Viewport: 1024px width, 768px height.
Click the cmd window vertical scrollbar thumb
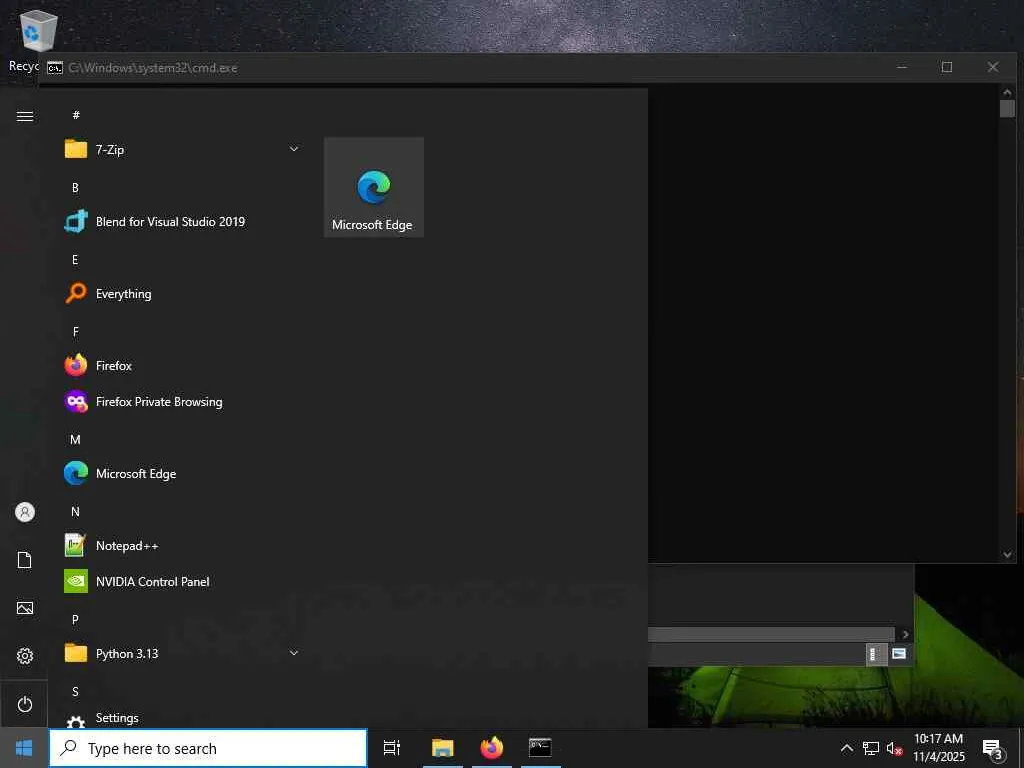coord(1007,108)
